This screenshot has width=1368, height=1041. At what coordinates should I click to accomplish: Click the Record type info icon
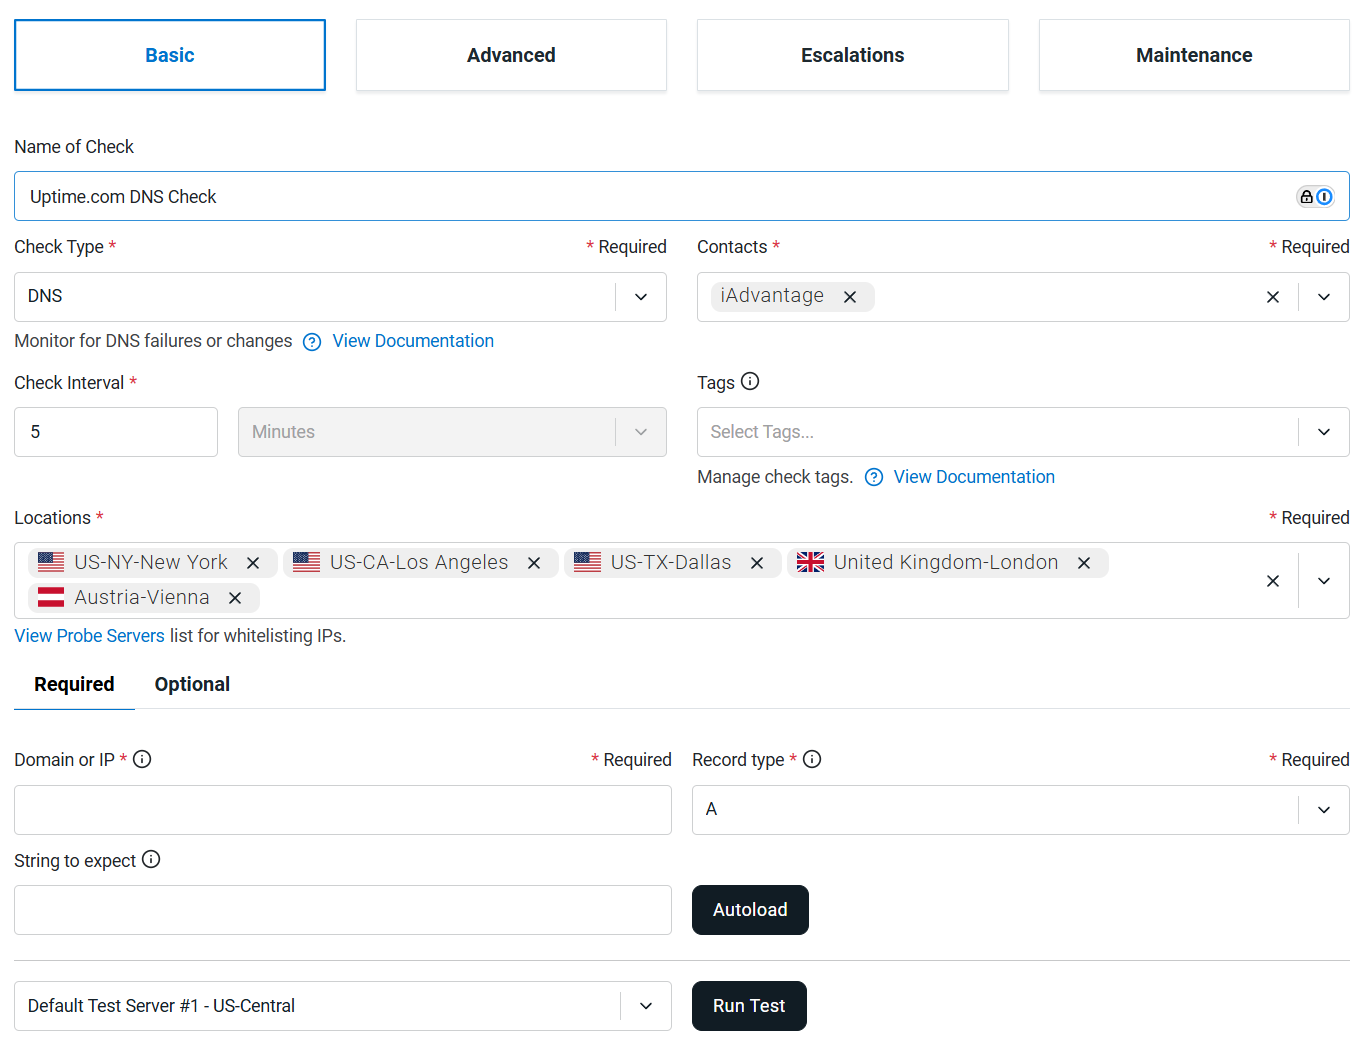(x=812, y=759)
